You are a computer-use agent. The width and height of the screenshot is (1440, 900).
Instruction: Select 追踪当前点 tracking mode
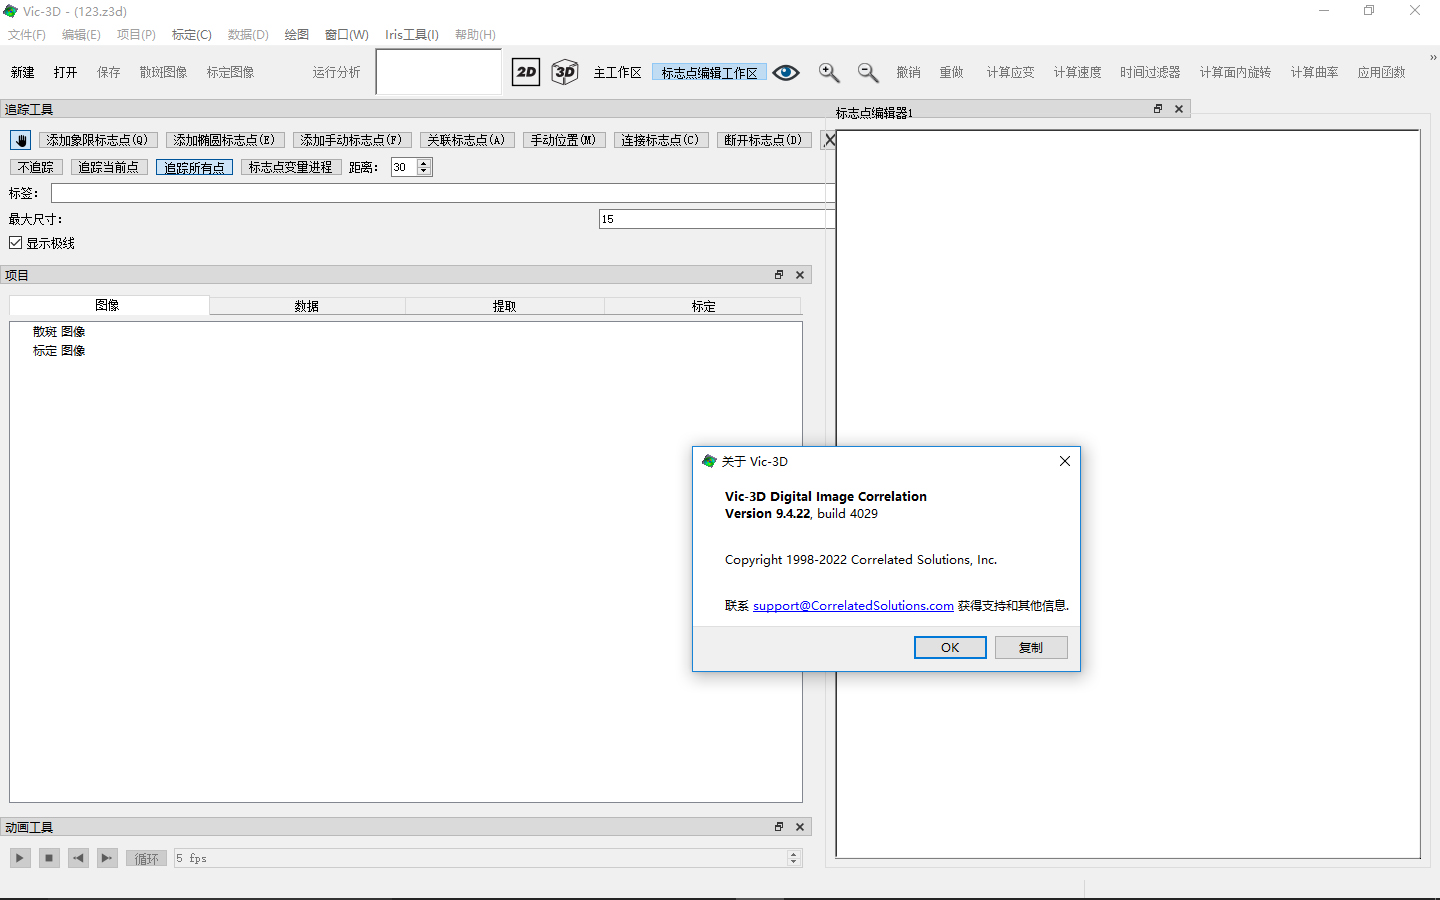point(109,167)
